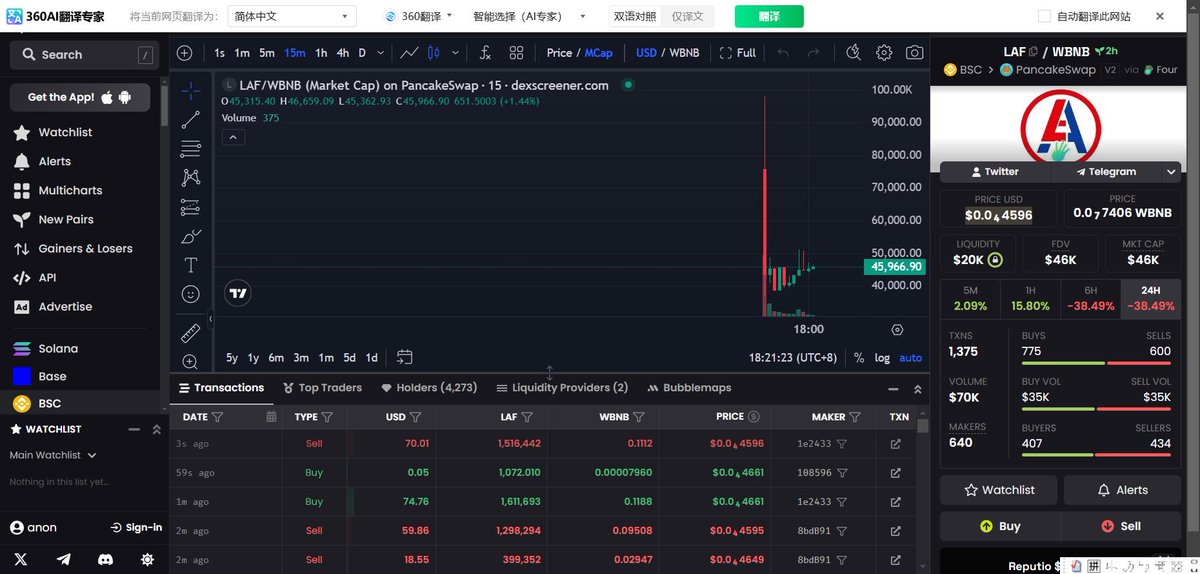Click the green 翻译 translate button
Image resolution: width=1200 pixels, height=574 pixels.
point(769,16)
